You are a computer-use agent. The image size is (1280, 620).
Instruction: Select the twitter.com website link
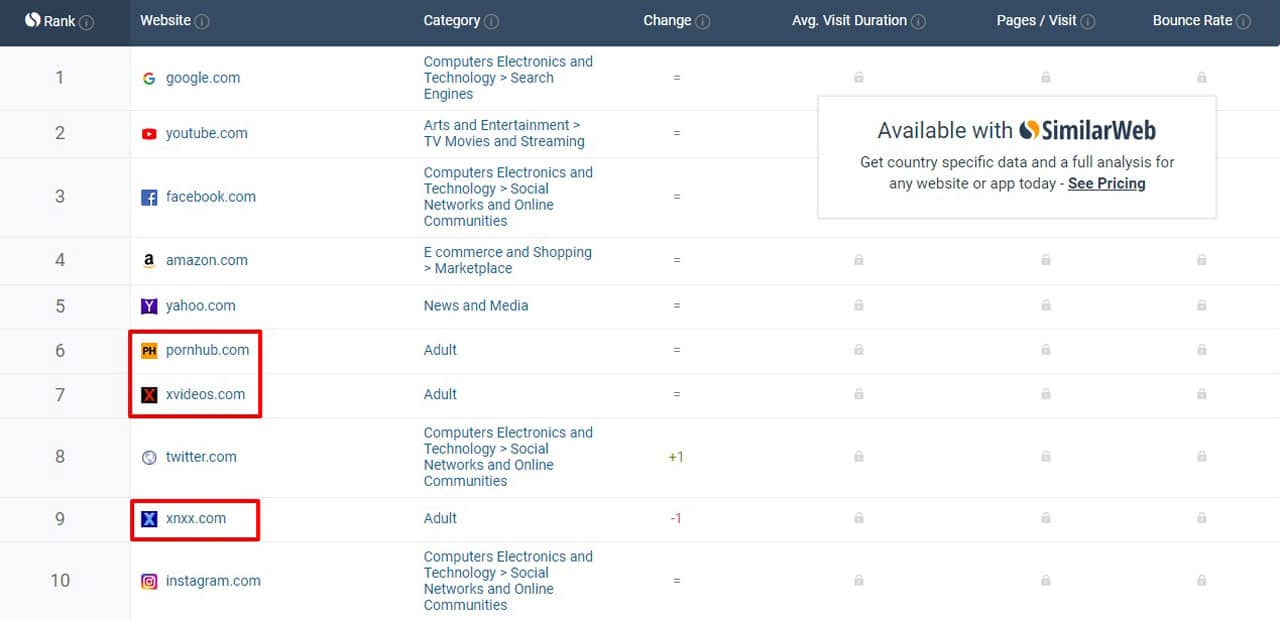click(x=201, y=457)
